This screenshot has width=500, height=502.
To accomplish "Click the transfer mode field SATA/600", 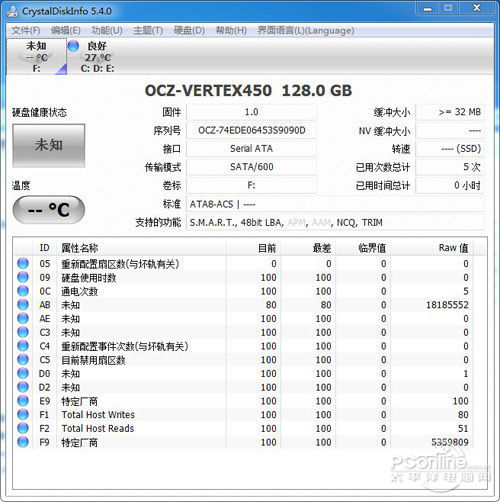I will pos(251,167).
